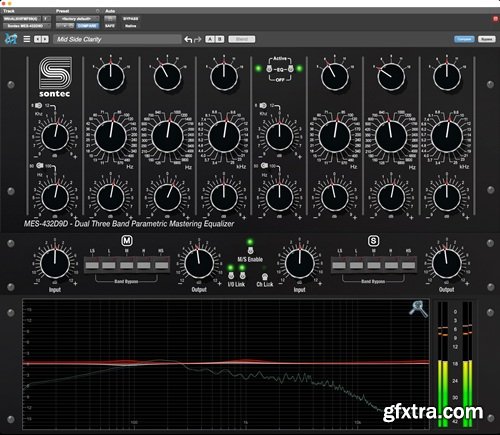Flip the right EQ Active switch
The image size is (500, 435).
pos(290,69)
